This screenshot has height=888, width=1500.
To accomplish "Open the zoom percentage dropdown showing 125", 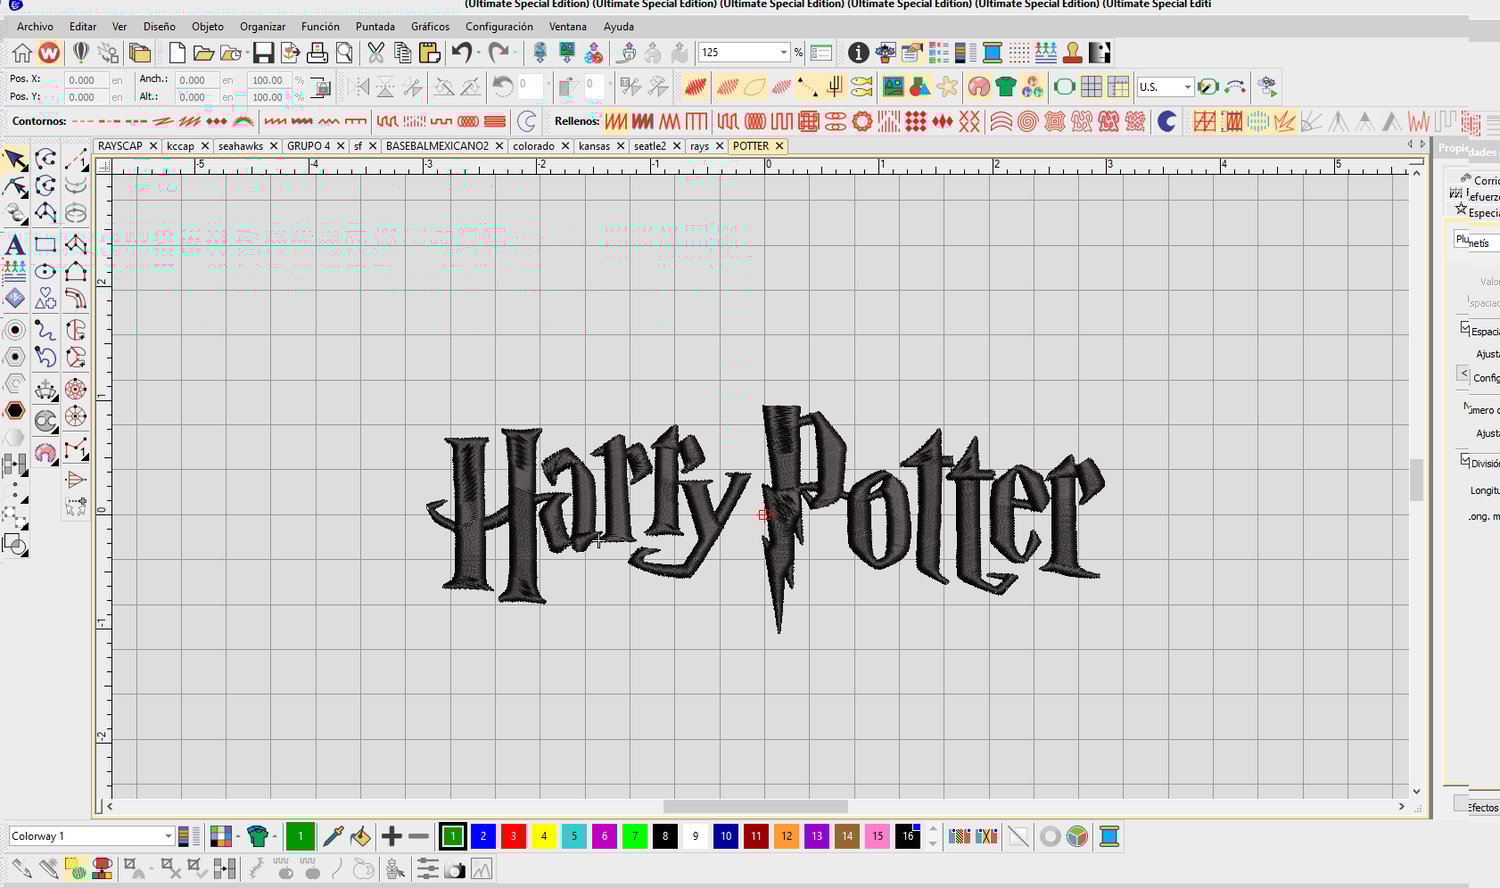I will click(783, 53).
